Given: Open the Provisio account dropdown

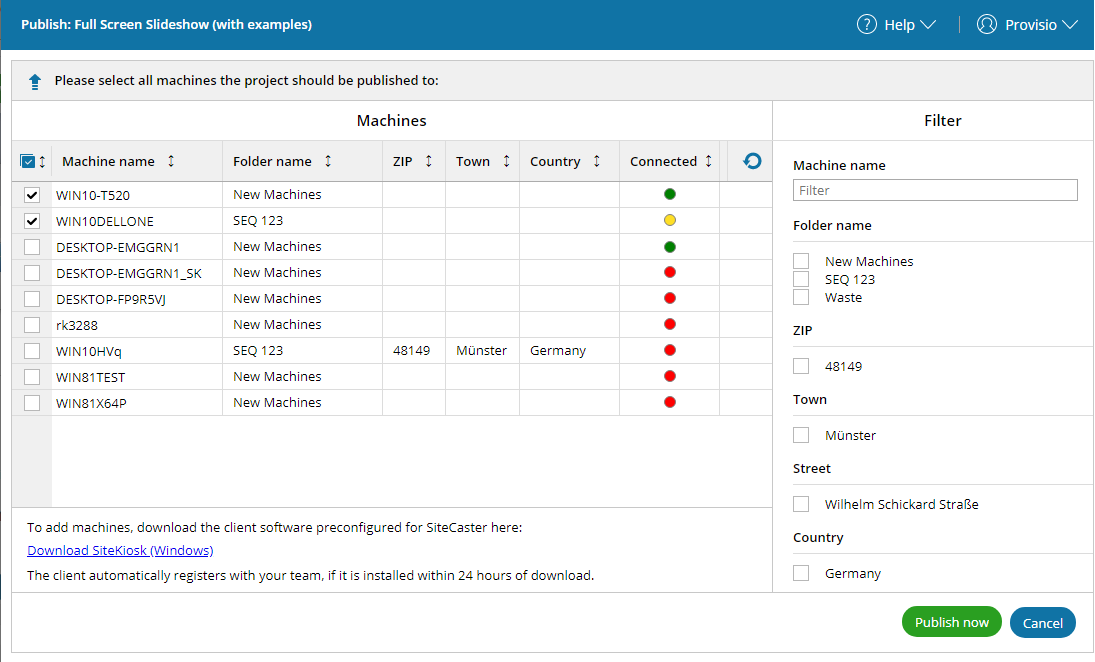Looking at the screenshot, I should (x=1070, y=25).
